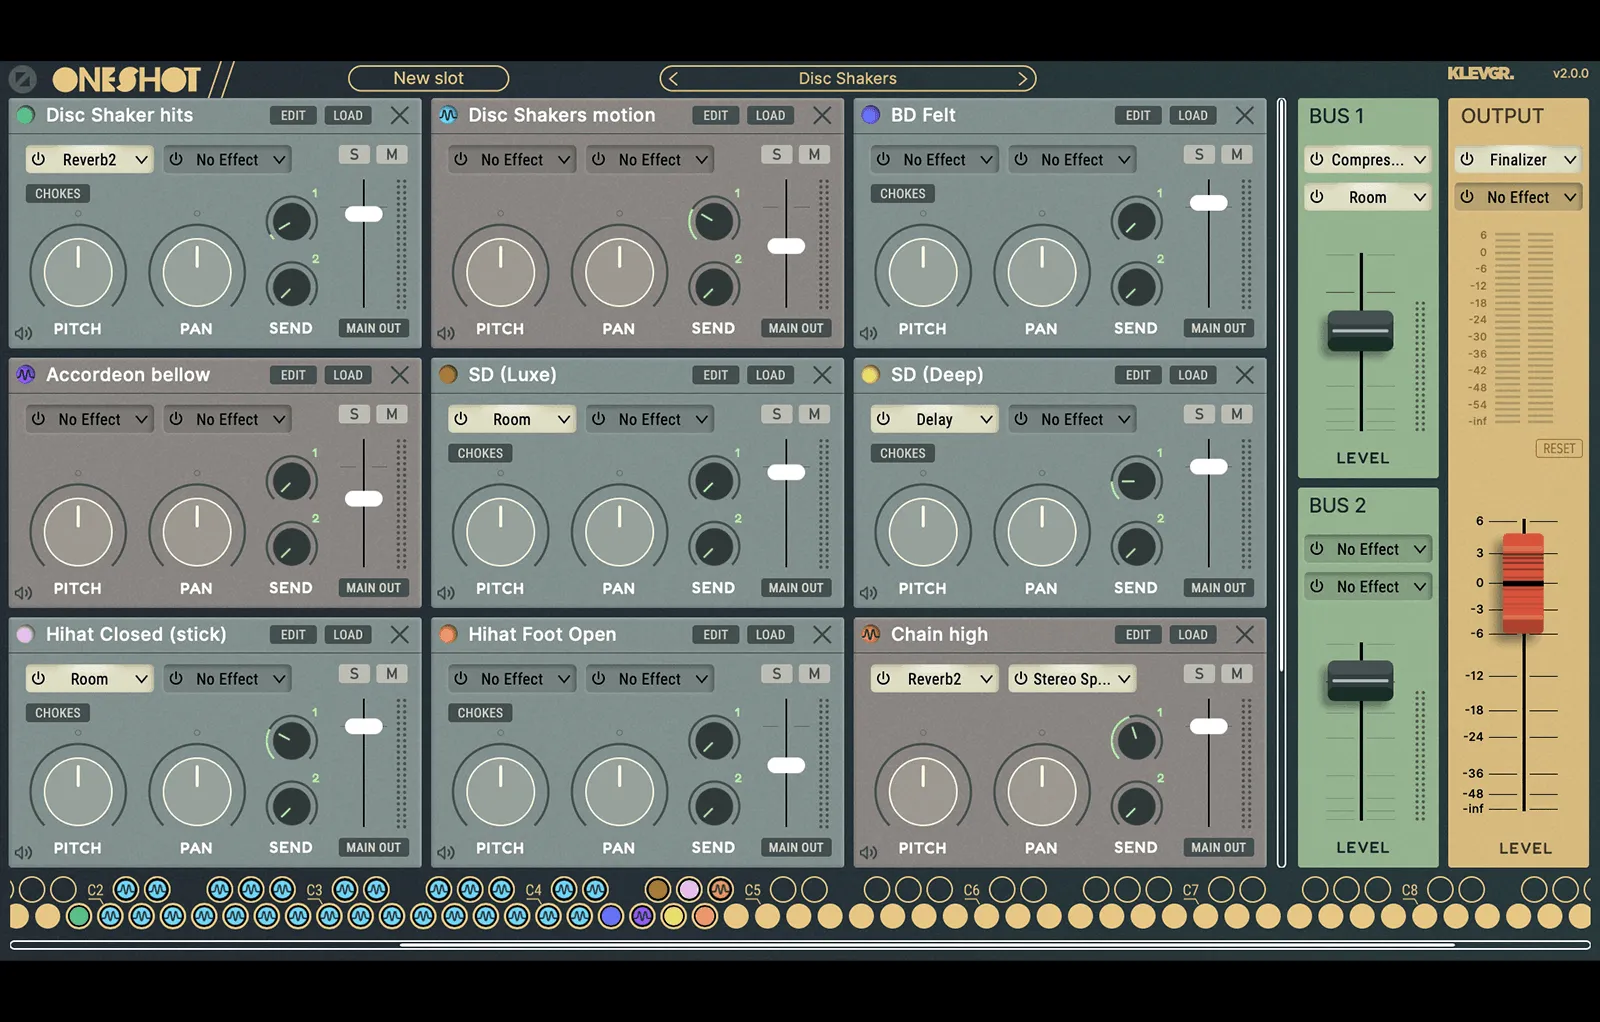Toggle power of Reverb2 effect on Disc Shaker hits
1600x1022 pixels.
[38, 159]
